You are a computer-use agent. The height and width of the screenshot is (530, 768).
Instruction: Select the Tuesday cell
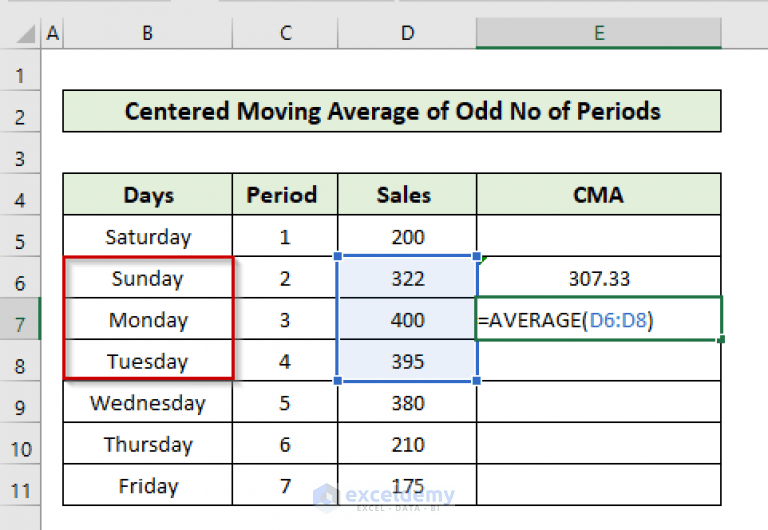coord(148,361)
